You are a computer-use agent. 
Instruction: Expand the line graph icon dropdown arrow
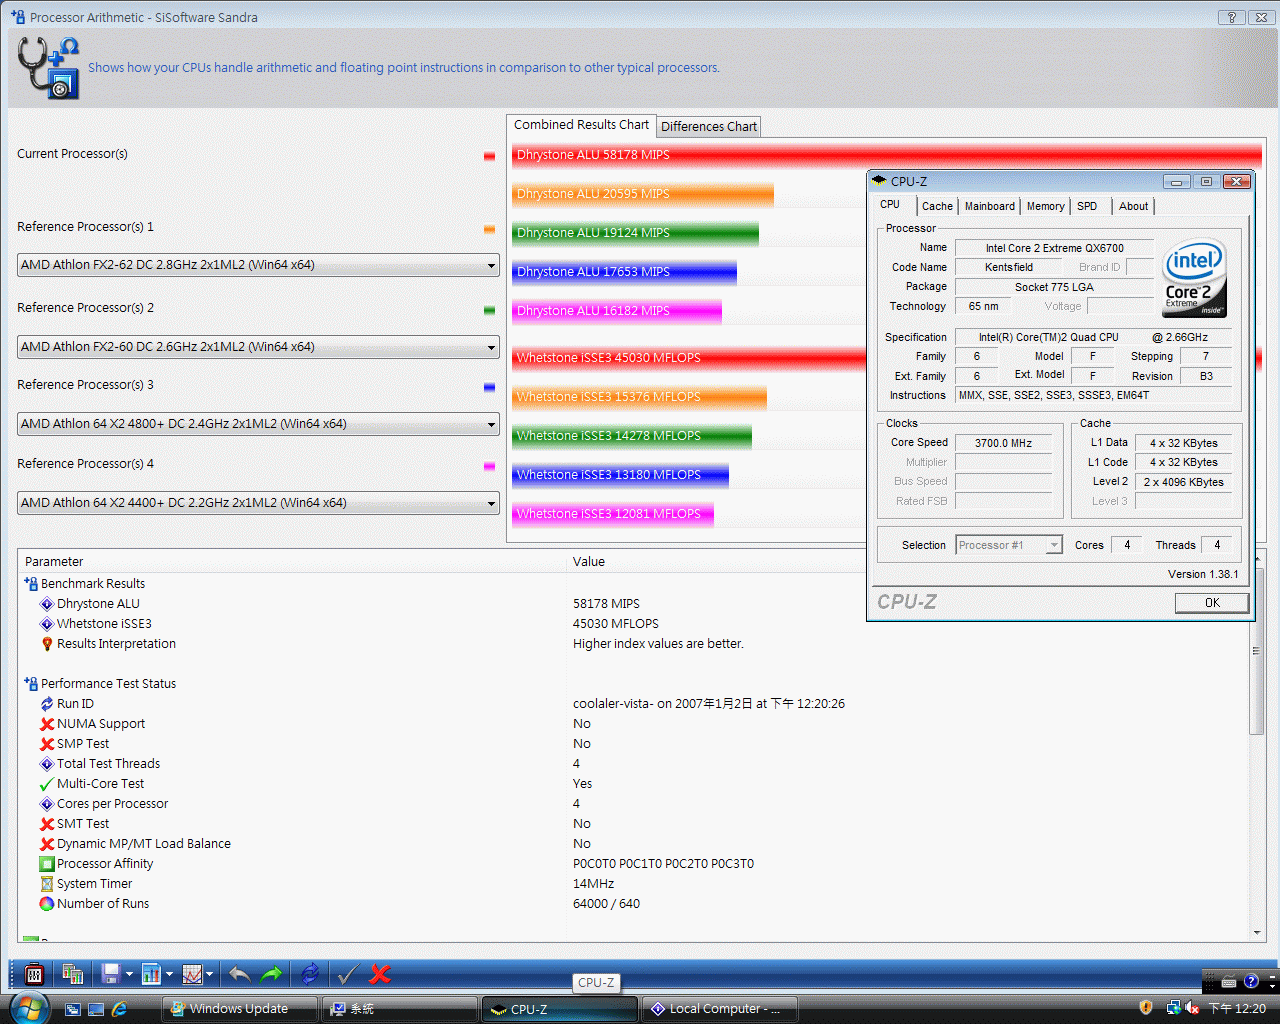[x=209, y=974]
